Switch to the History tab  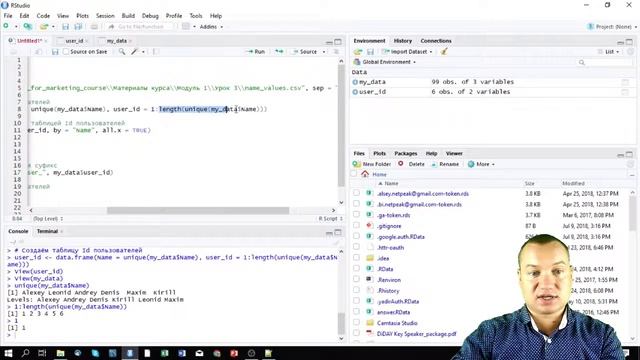click(x=402, y=41)
